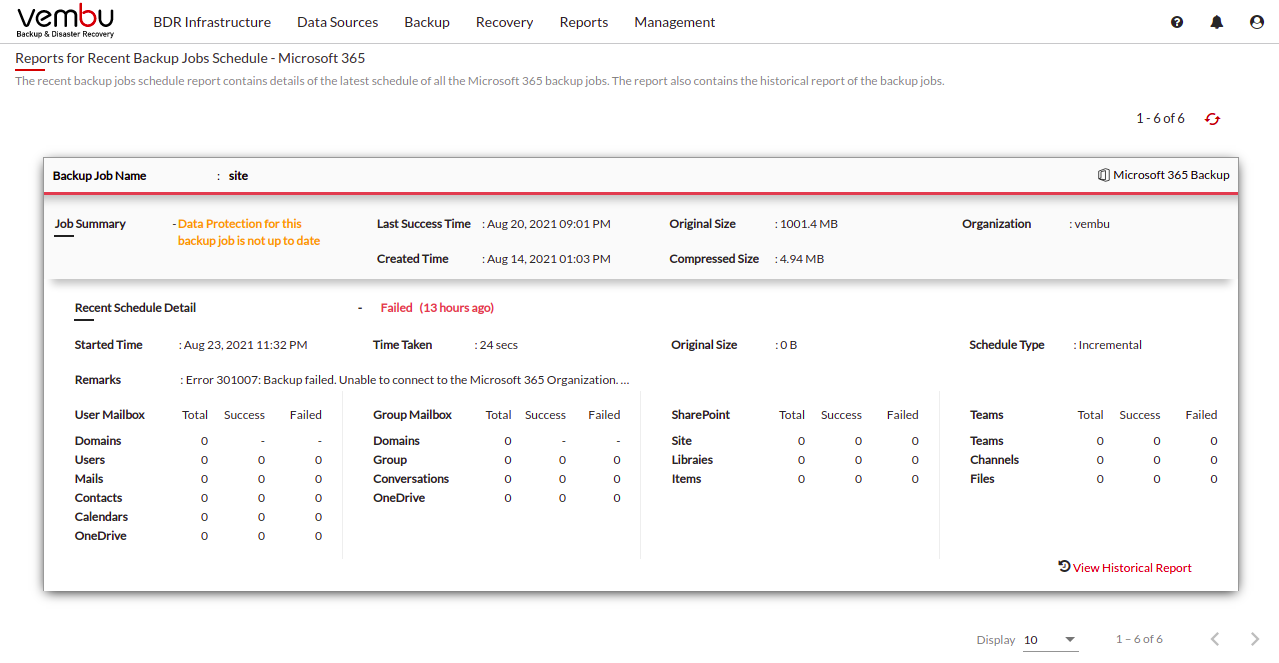Click the Site row in SharePoint
Viewport: 1279px width, 663px height.
[x=682, y=441]
